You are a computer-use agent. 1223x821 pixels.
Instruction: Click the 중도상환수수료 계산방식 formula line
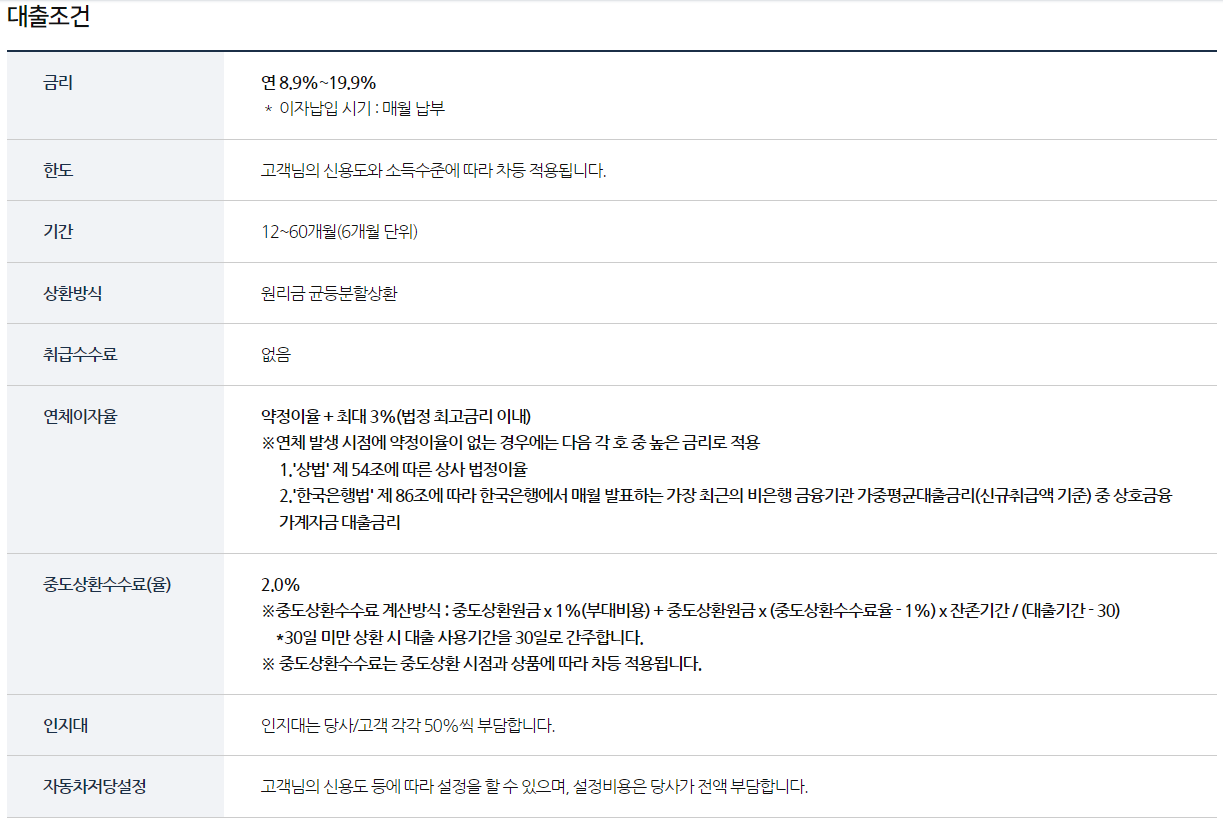[x=690, y=611]
